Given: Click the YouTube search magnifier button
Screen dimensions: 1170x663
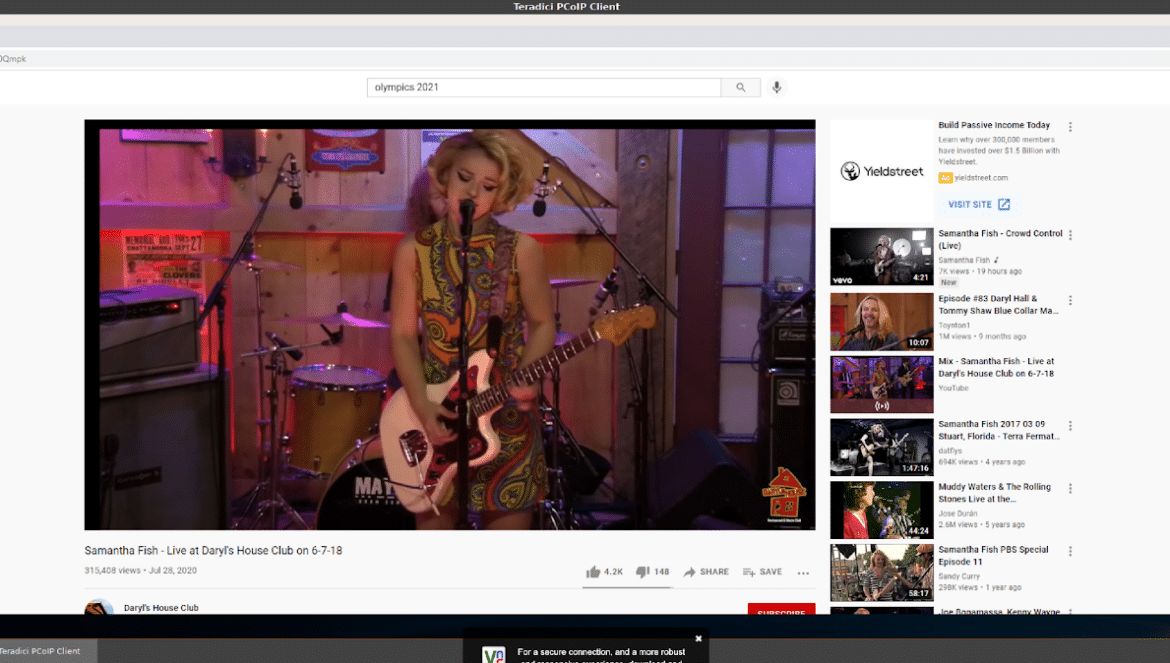Looking at the screenshot, I should coord(740,87).
